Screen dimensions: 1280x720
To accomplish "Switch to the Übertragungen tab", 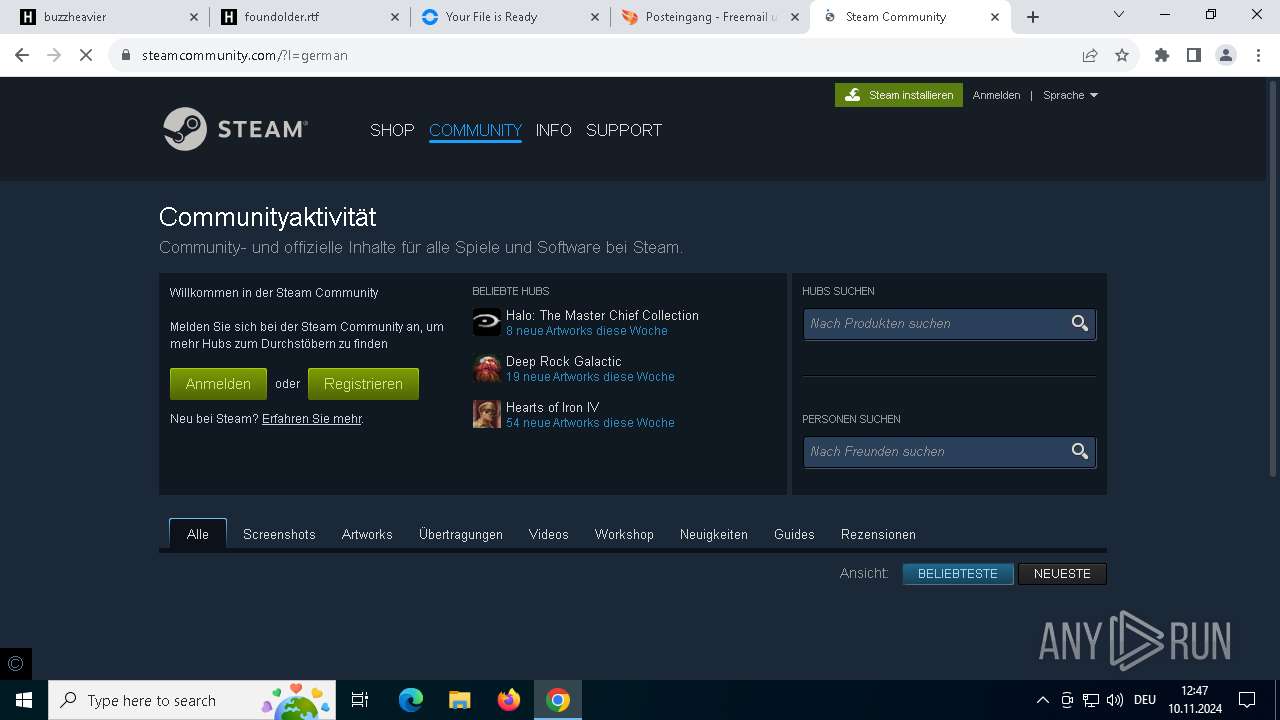I will point(461,534).
